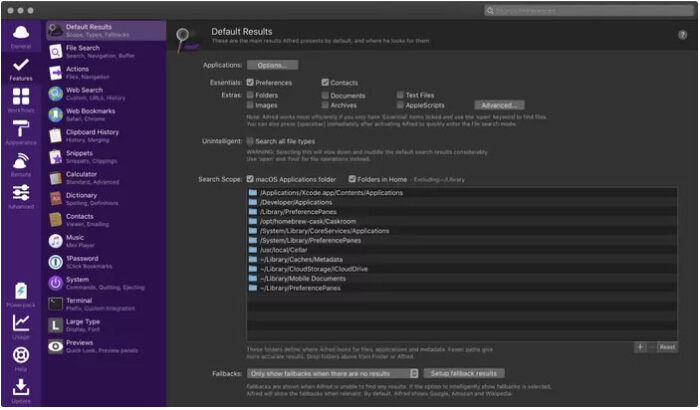Select the Music mini player icon
Image resolution: width=700 pixels, height=410 pixels.
coord(55,241)
